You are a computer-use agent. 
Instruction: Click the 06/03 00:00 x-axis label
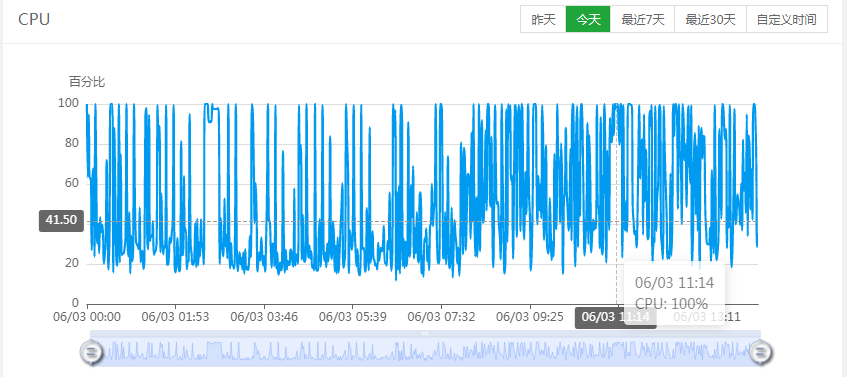[x=87, y=317]
